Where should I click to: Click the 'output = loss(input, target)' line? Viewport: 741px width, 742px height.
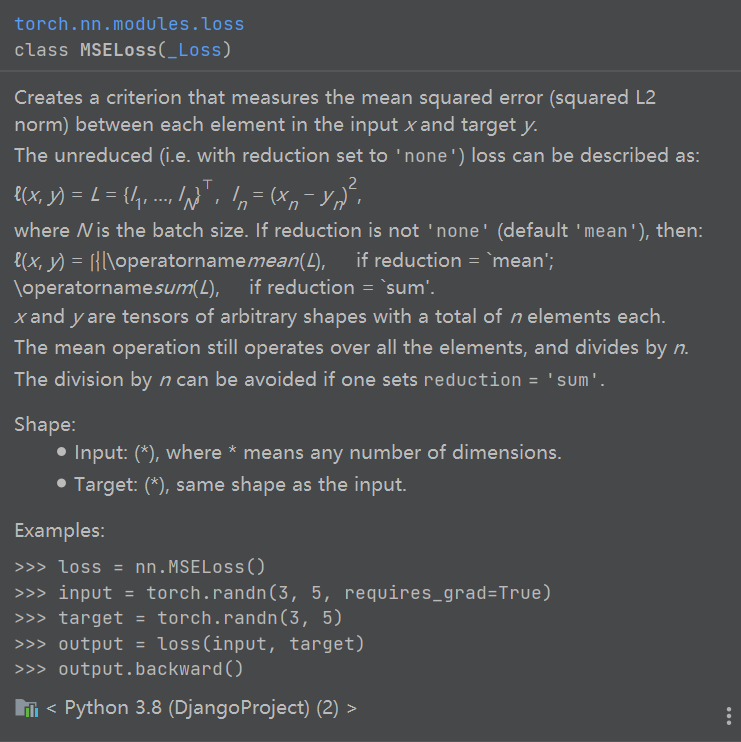[x=211, y=643]
